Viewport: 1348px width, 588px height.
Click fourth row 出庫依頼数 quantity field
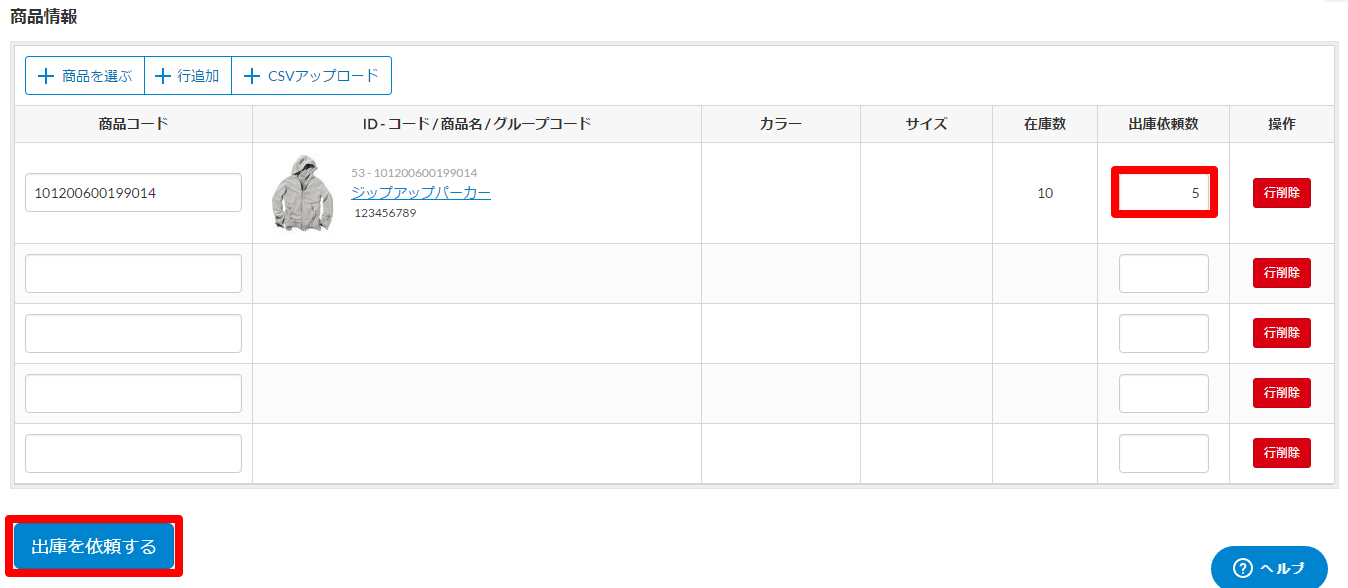coord(1163,394)
